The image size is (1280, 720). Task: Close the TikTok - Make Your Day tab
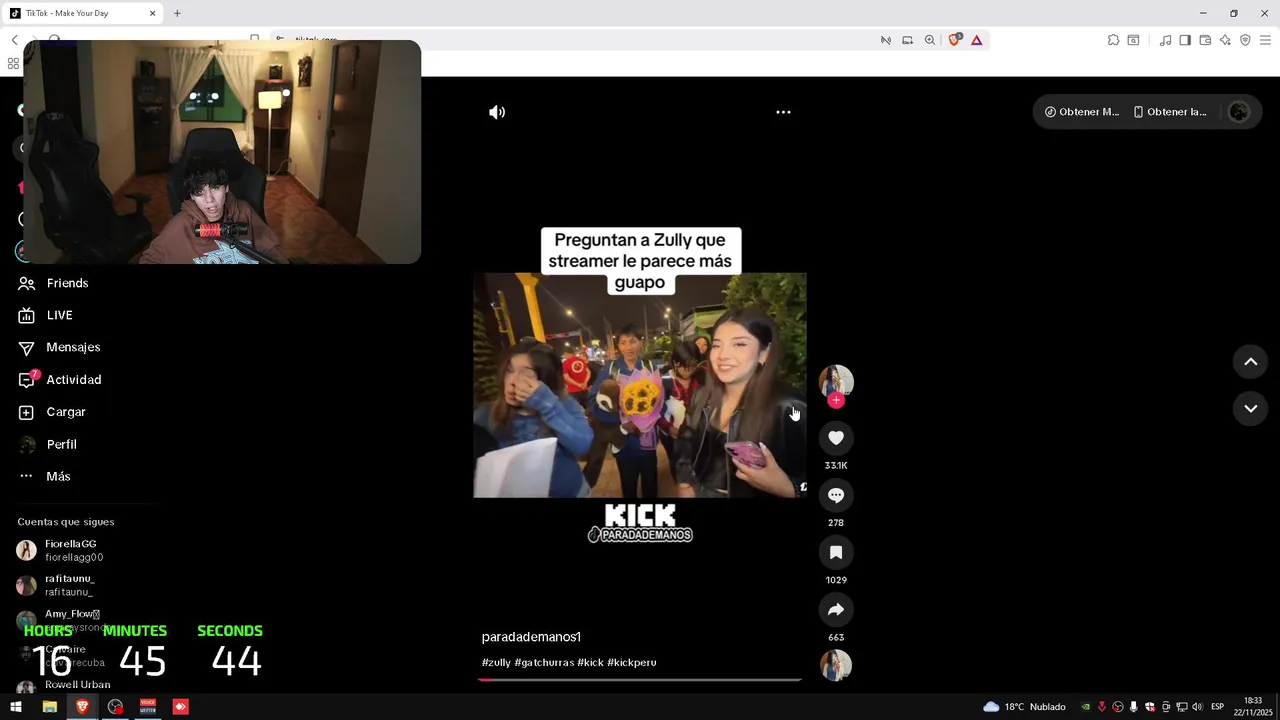(x=153, y=13)
